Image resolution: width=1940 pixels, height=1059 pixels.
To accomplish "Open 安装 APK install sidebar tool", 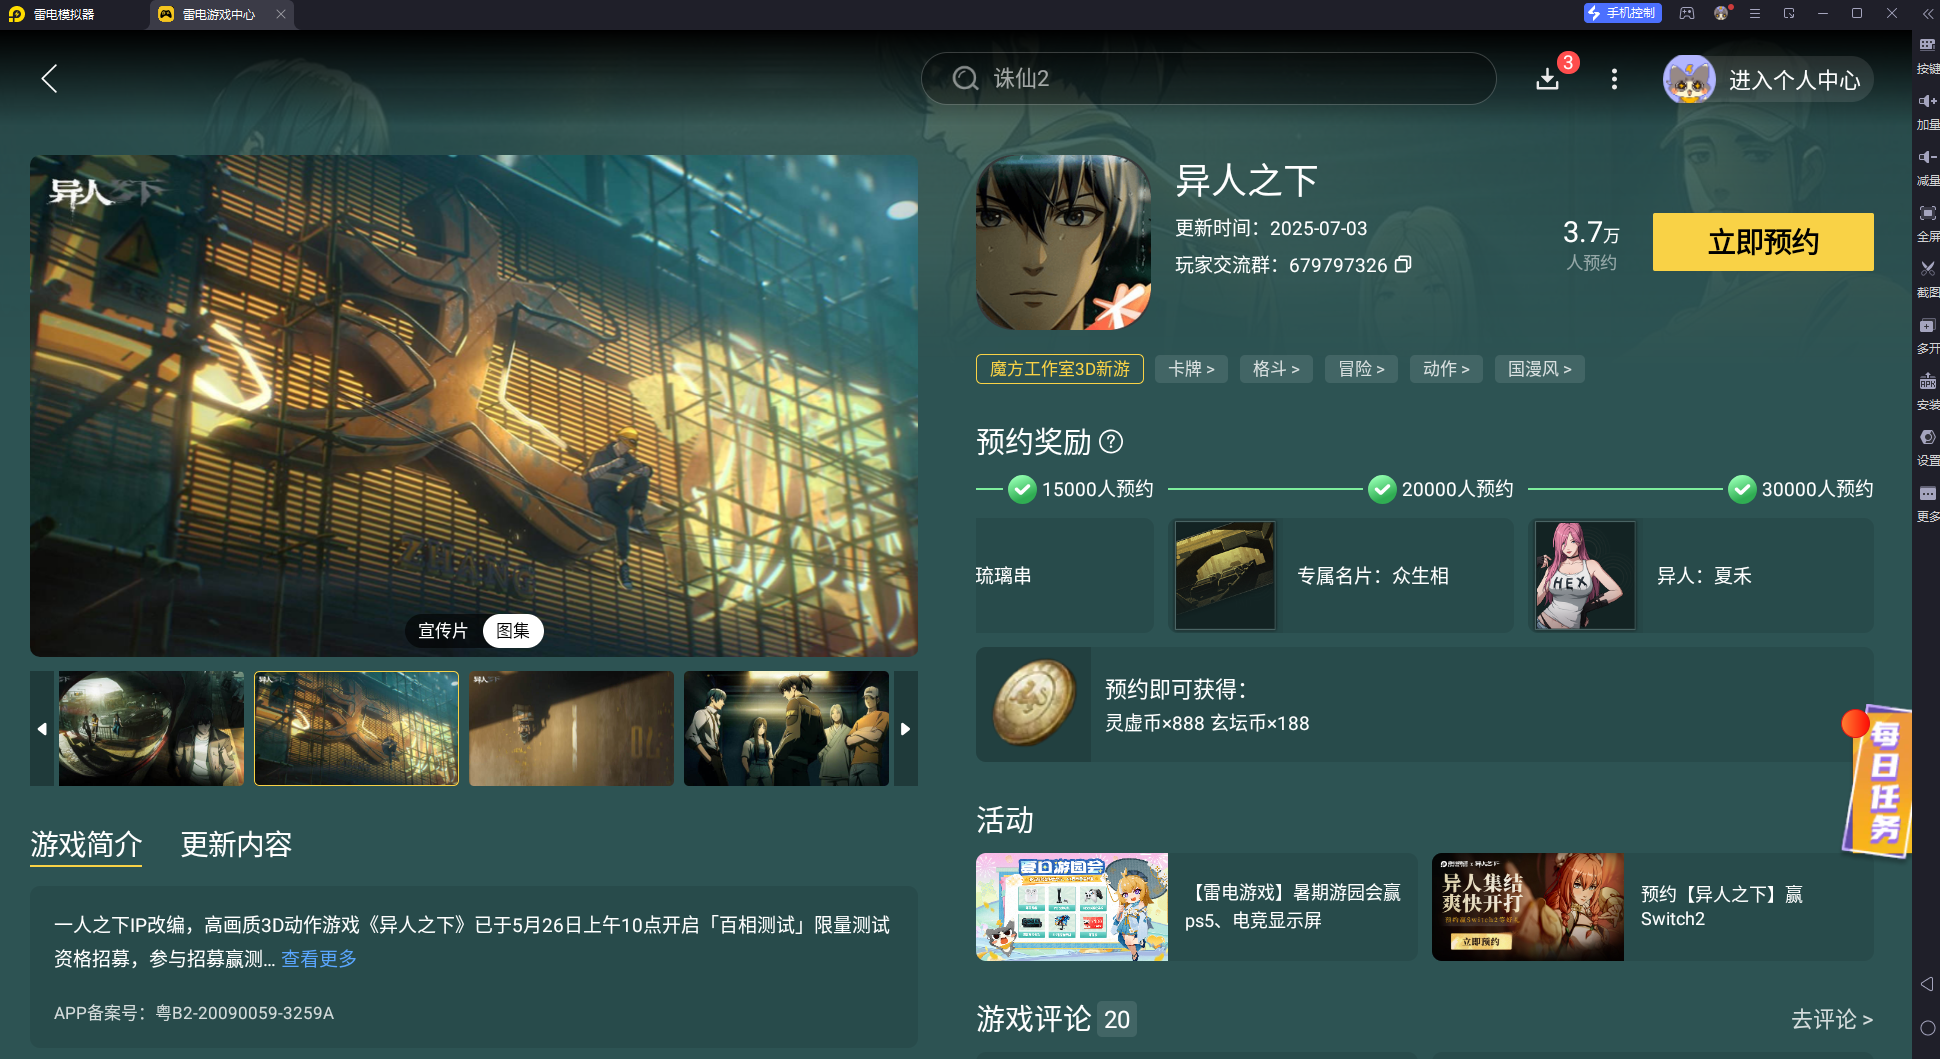I will pyautogui.click(x=1927, y=390).
